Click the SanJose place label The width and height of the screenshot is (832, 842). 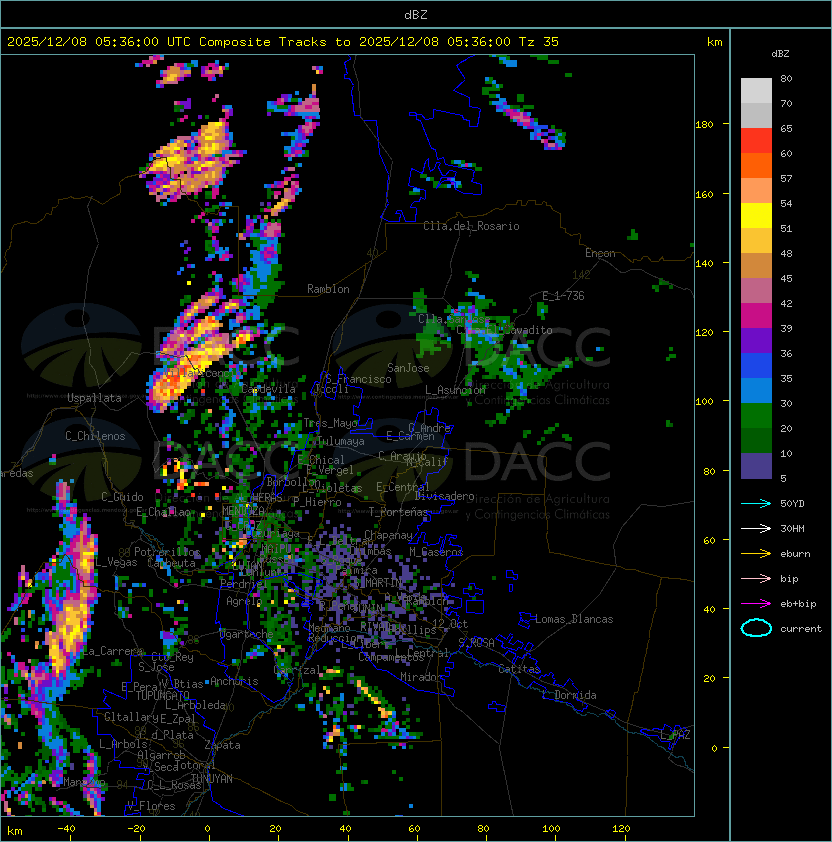[408, 368]
